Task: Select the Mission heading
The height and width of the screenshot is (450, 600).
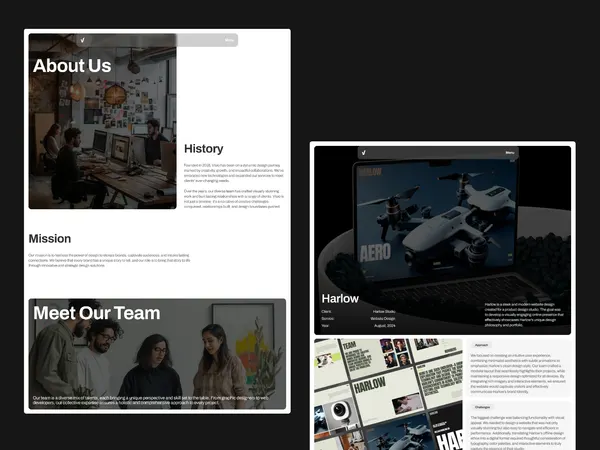Action: click(50, 239)
